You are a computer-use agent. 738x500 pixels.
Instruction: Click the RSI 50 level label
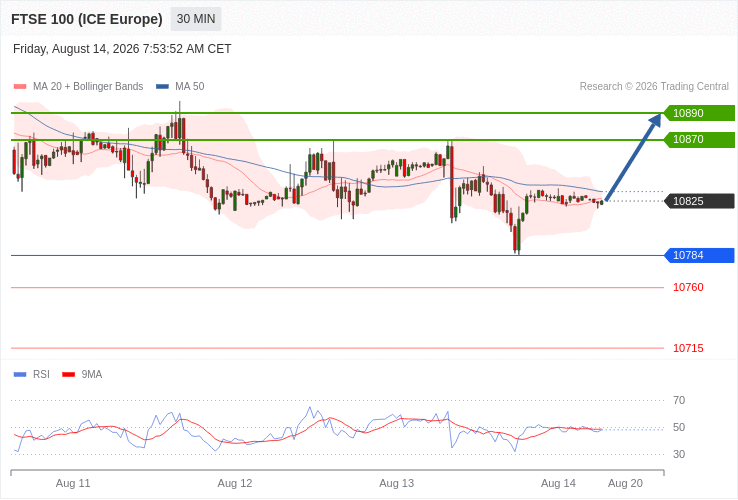[679, 427]
